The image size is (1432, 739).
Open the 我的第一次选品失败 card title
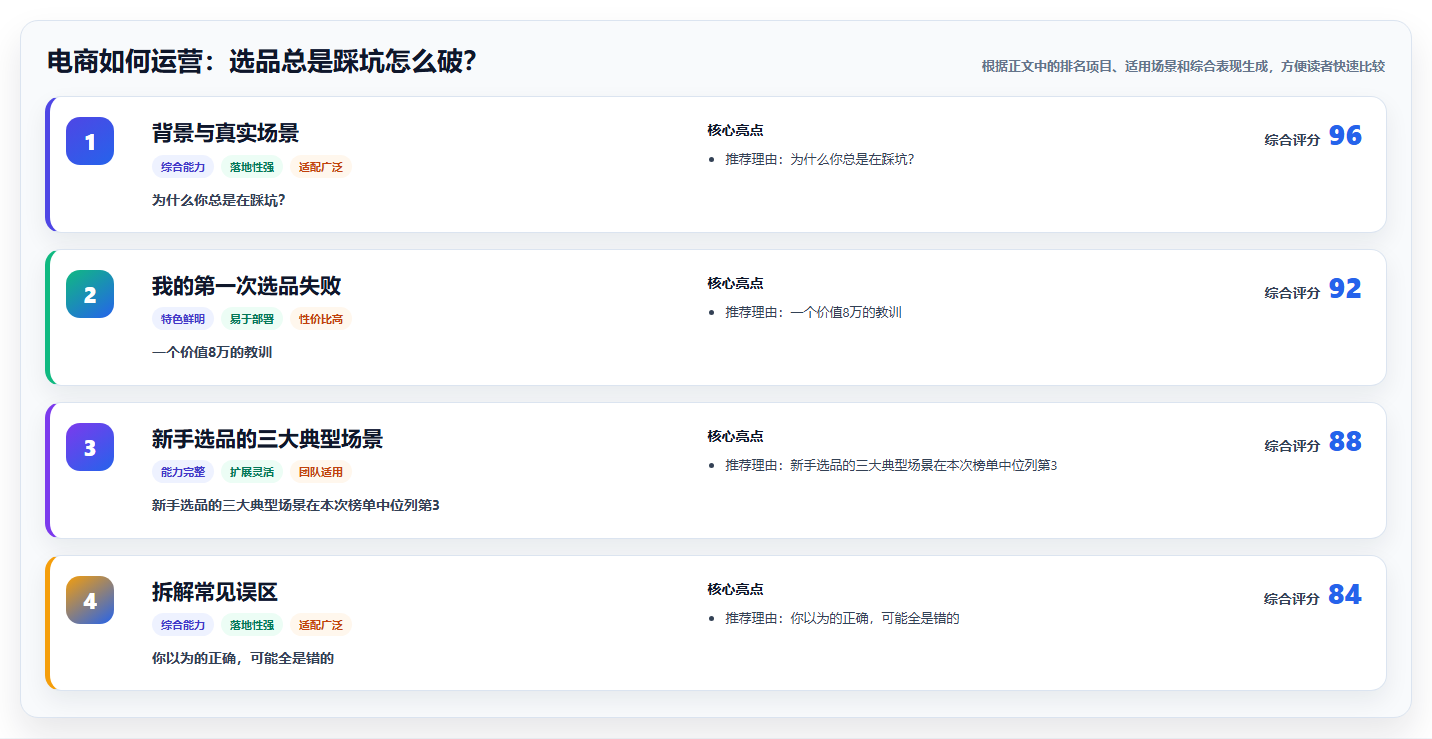(246, 286)
